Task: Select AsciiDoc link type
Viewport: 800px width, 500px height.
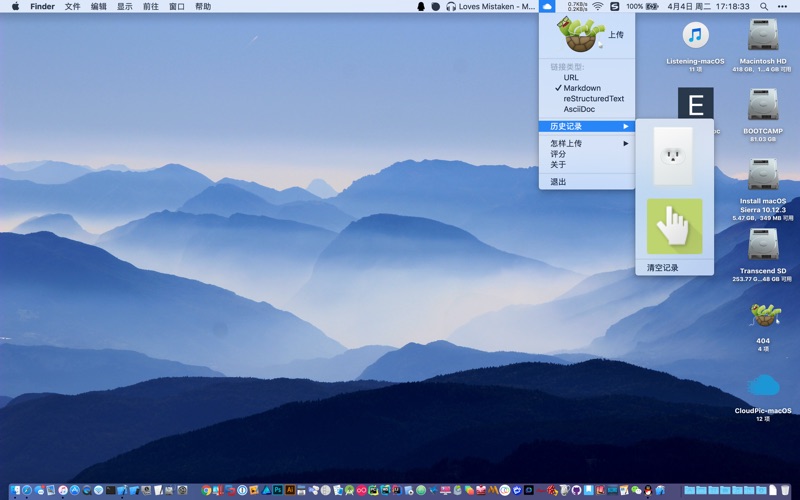Action: click(579, 109)
